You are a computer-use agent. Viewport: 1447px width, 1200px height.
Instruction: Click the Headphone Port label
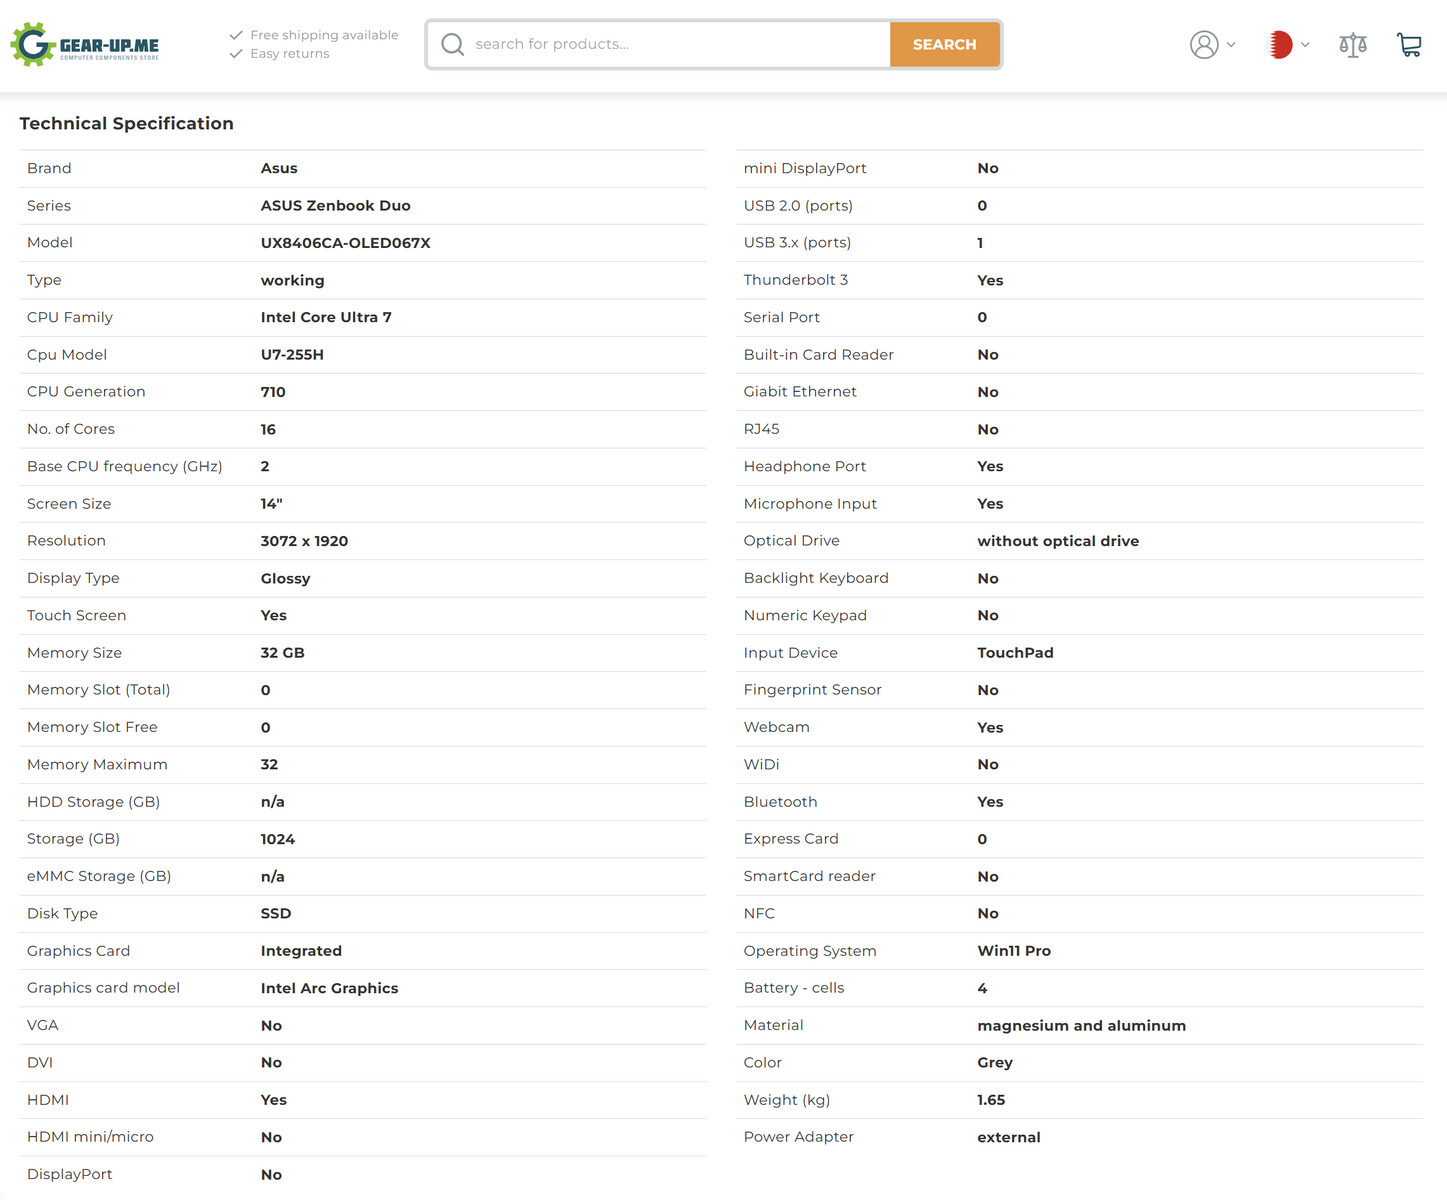805,466
